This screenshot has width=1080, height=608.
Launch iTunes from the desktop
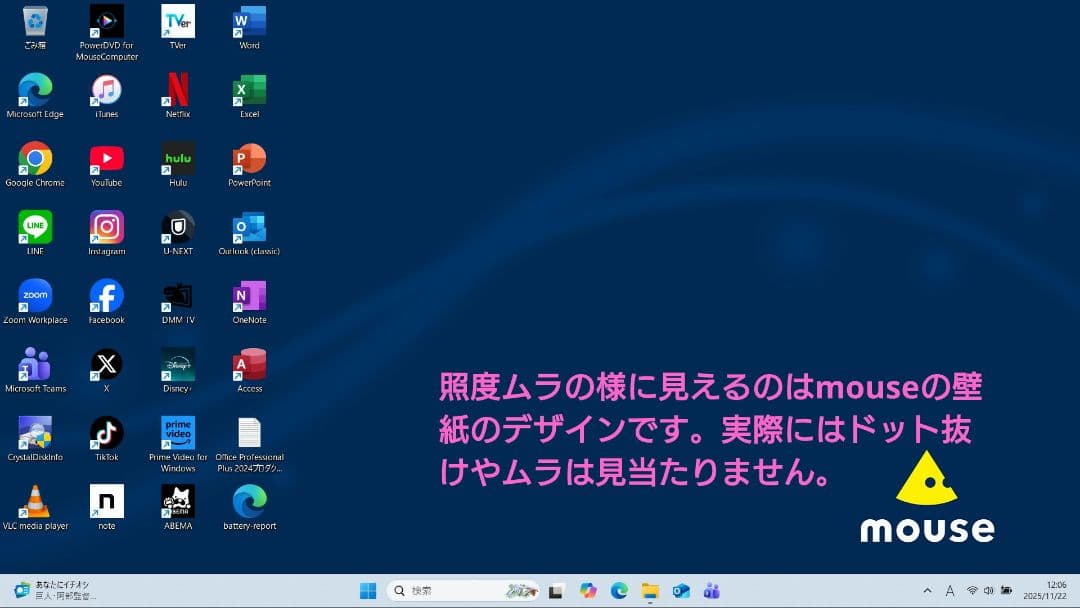(x=107, y=96)
